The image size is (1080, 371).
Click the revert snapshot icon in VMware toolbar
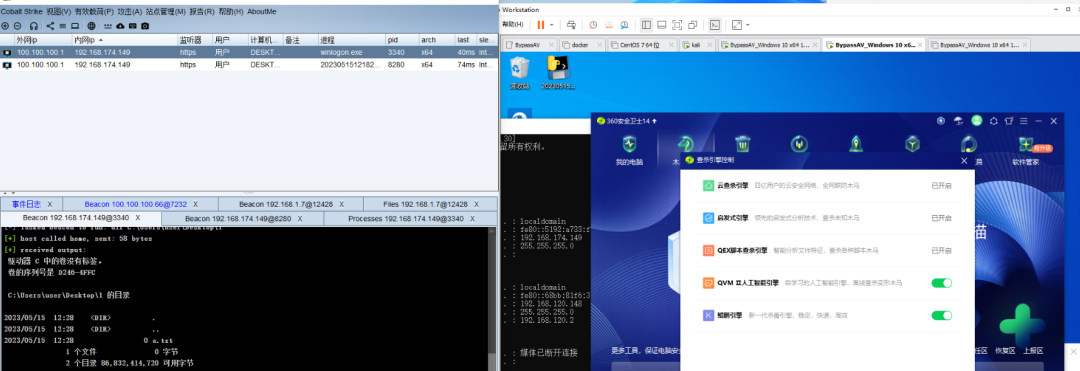[x=608, y=25]
